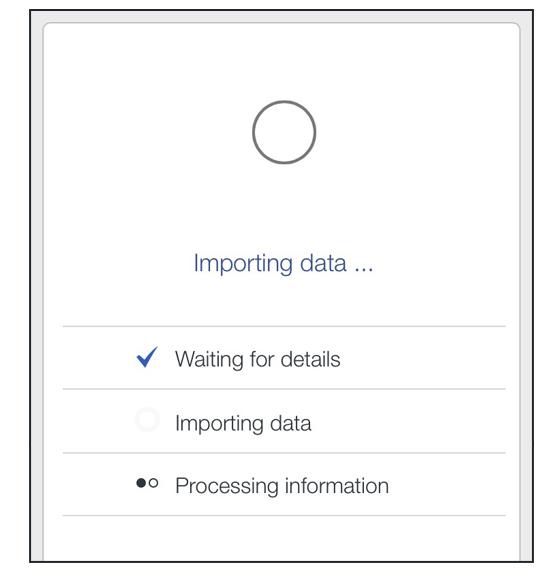Click the gray border left of the card

[37, 290]
